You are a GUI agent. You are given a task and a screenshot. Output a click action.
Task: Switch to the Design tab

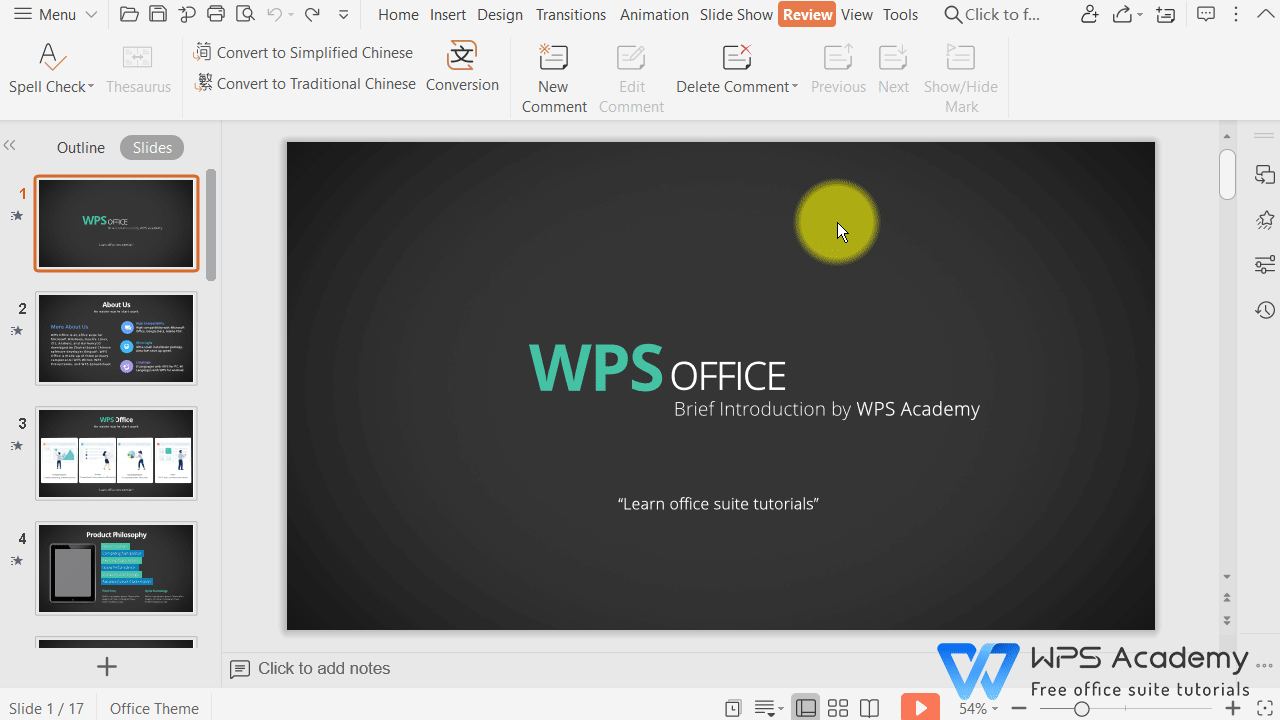(500, 14)
